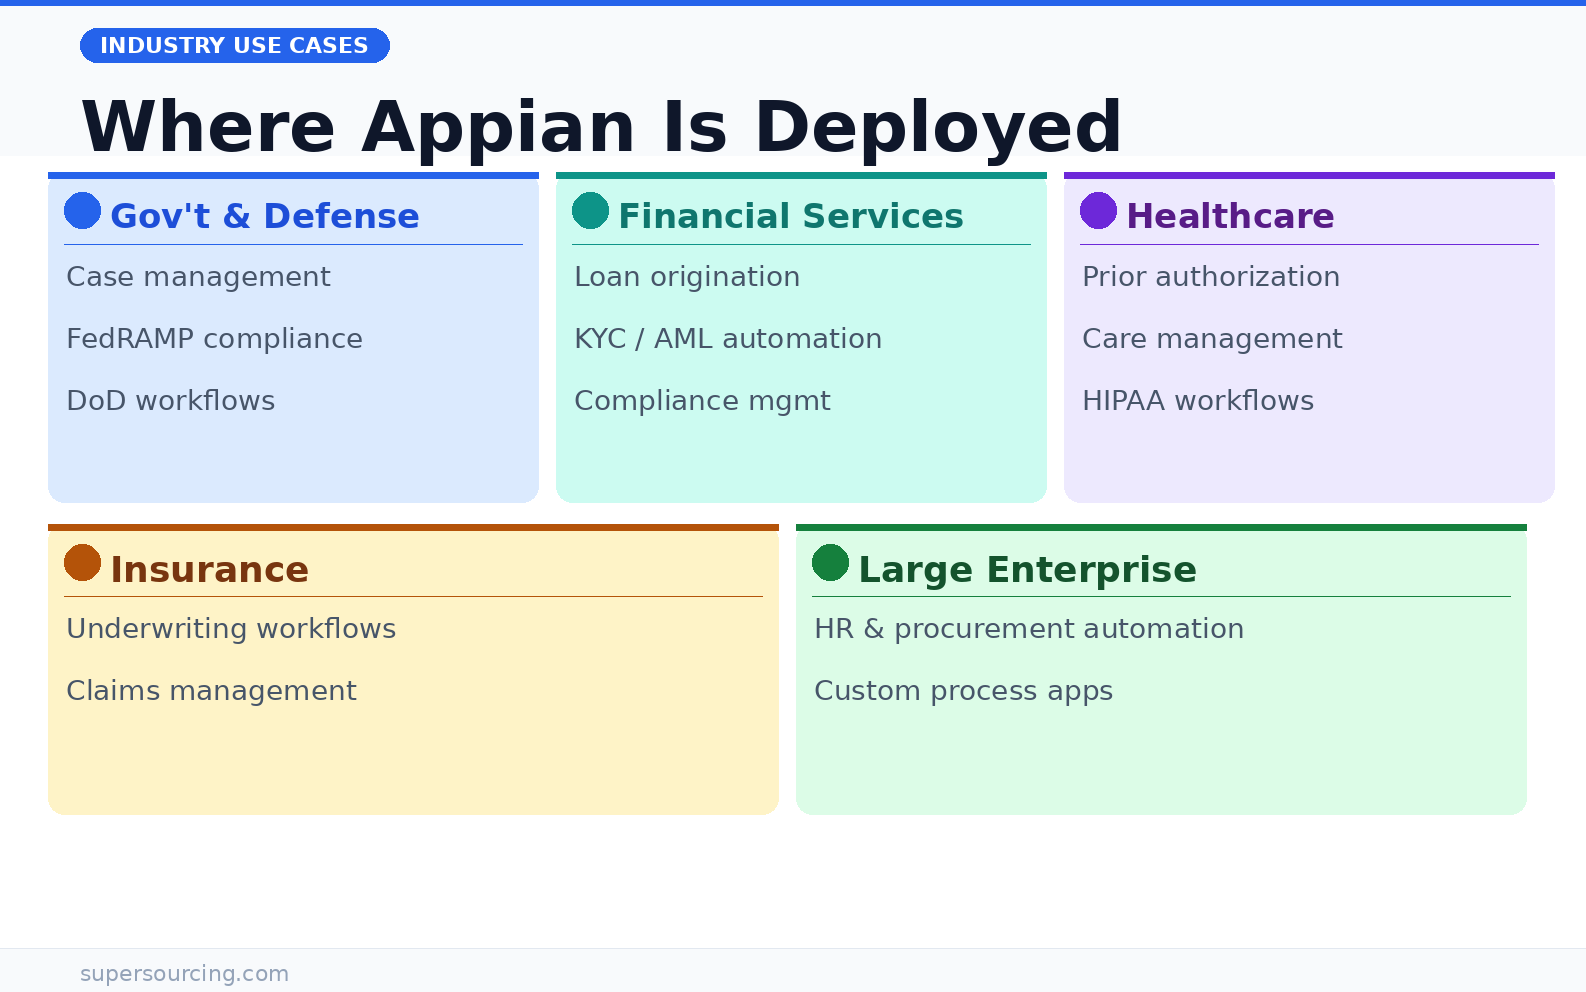Viewport: 1586px width, 992px height.
Task: Click the teal circle beside Financial Services
Action: coord(590,211)
